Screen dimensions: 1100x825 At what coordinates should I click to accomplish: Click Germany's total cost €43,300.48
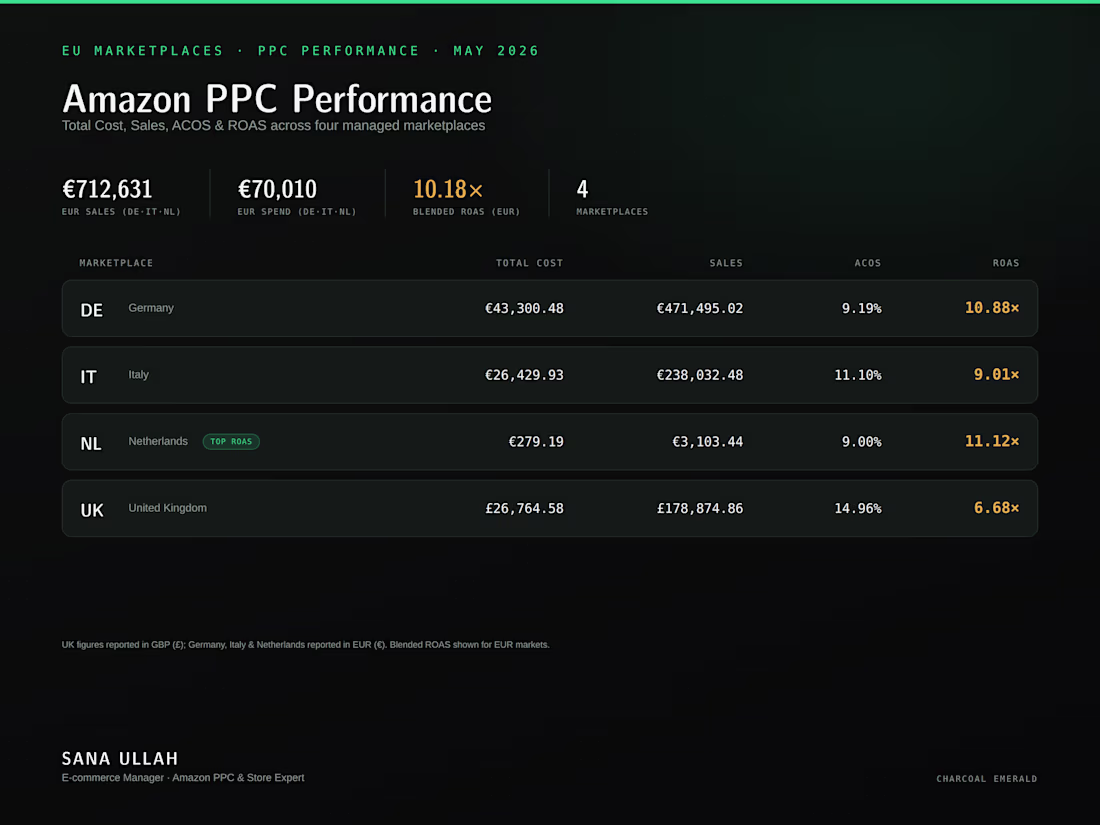point(524,309)
